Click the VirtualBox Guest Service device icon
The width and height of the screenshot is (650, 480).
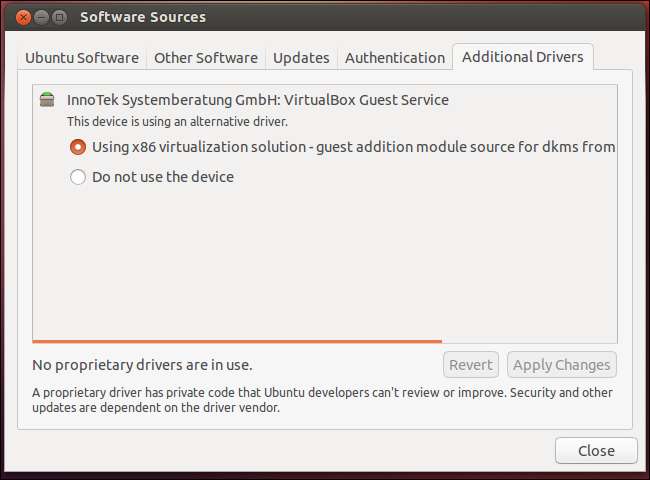pos(47,100)
